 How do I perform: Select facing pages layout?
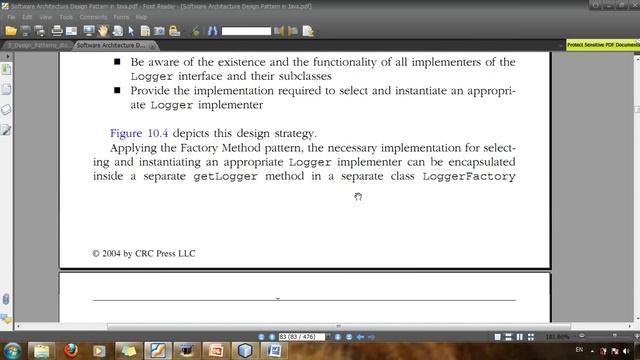[519, 337]
